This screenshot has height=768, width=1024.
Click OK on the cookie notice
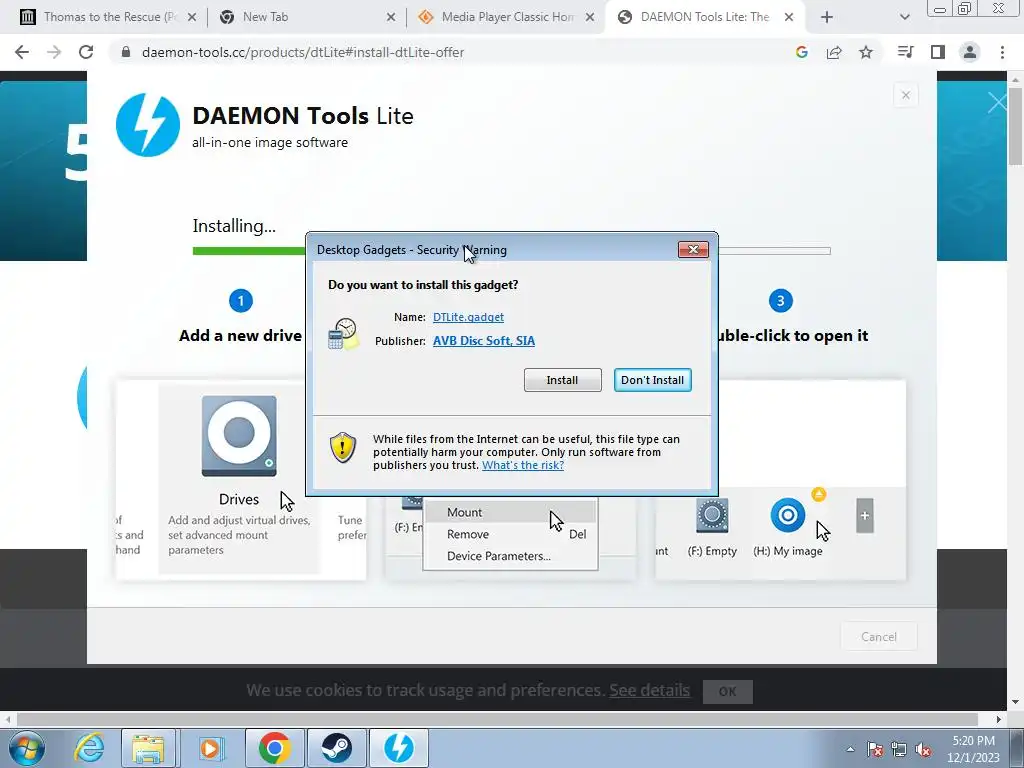tap(728, 692)
